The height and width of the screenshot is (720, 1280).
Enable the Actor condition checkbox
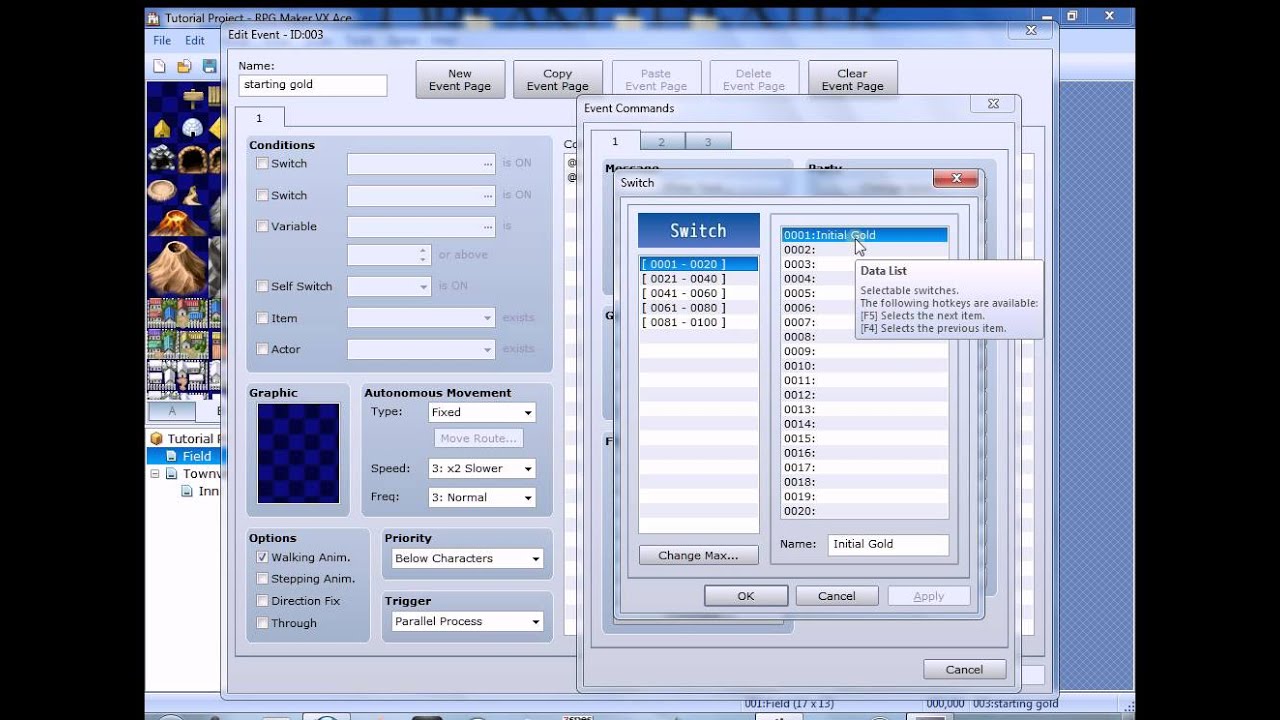(262, 349)
